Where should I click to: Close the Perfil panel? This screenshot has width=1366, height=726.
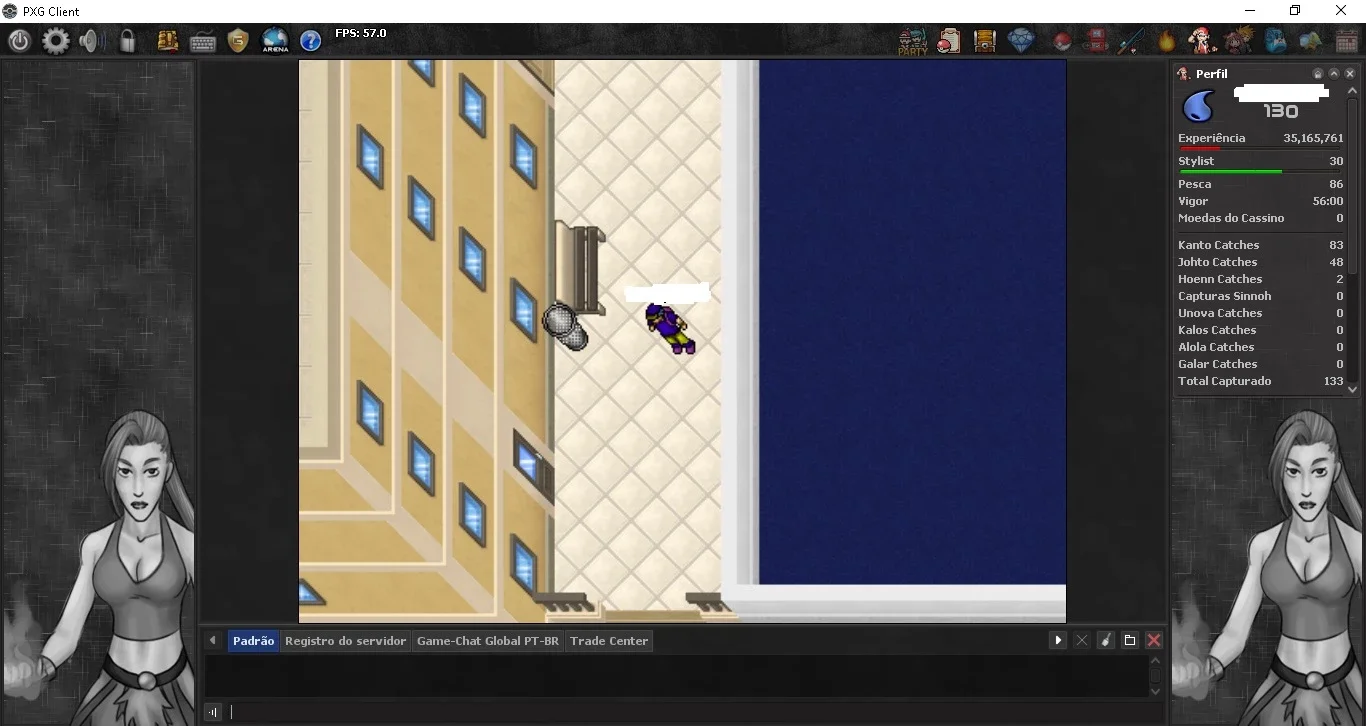coord(1350,74)
